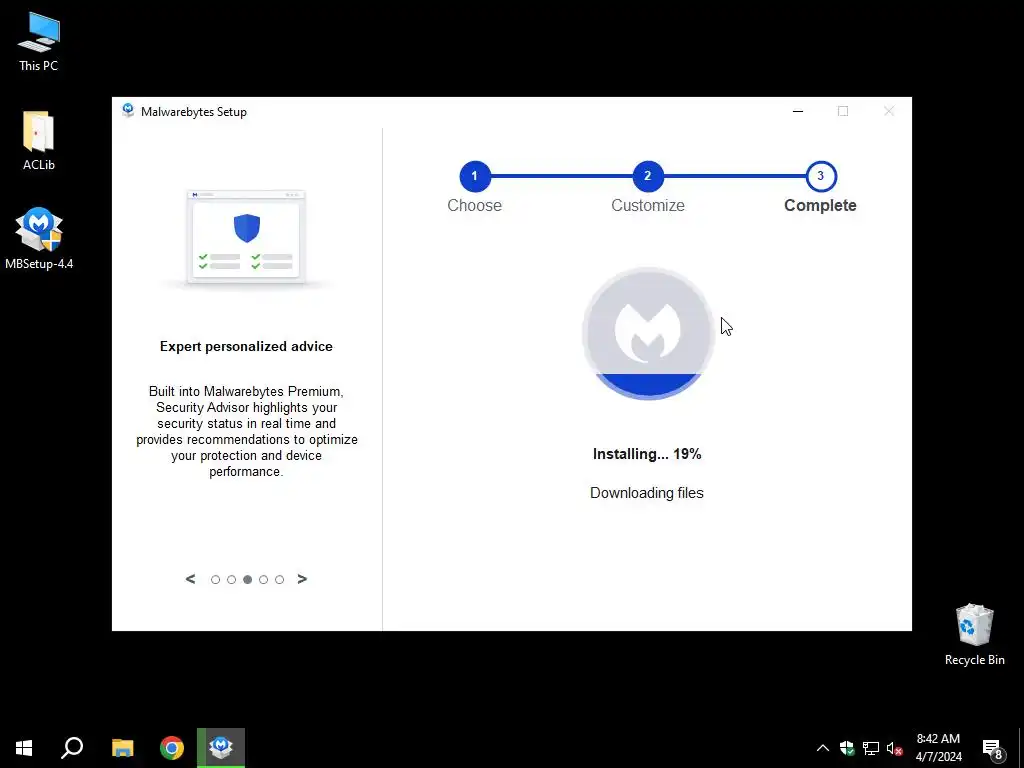This screenshot has height=768, width=1024.
Task: Minimize the Malwarebytes Setup window
Action: 798,111
